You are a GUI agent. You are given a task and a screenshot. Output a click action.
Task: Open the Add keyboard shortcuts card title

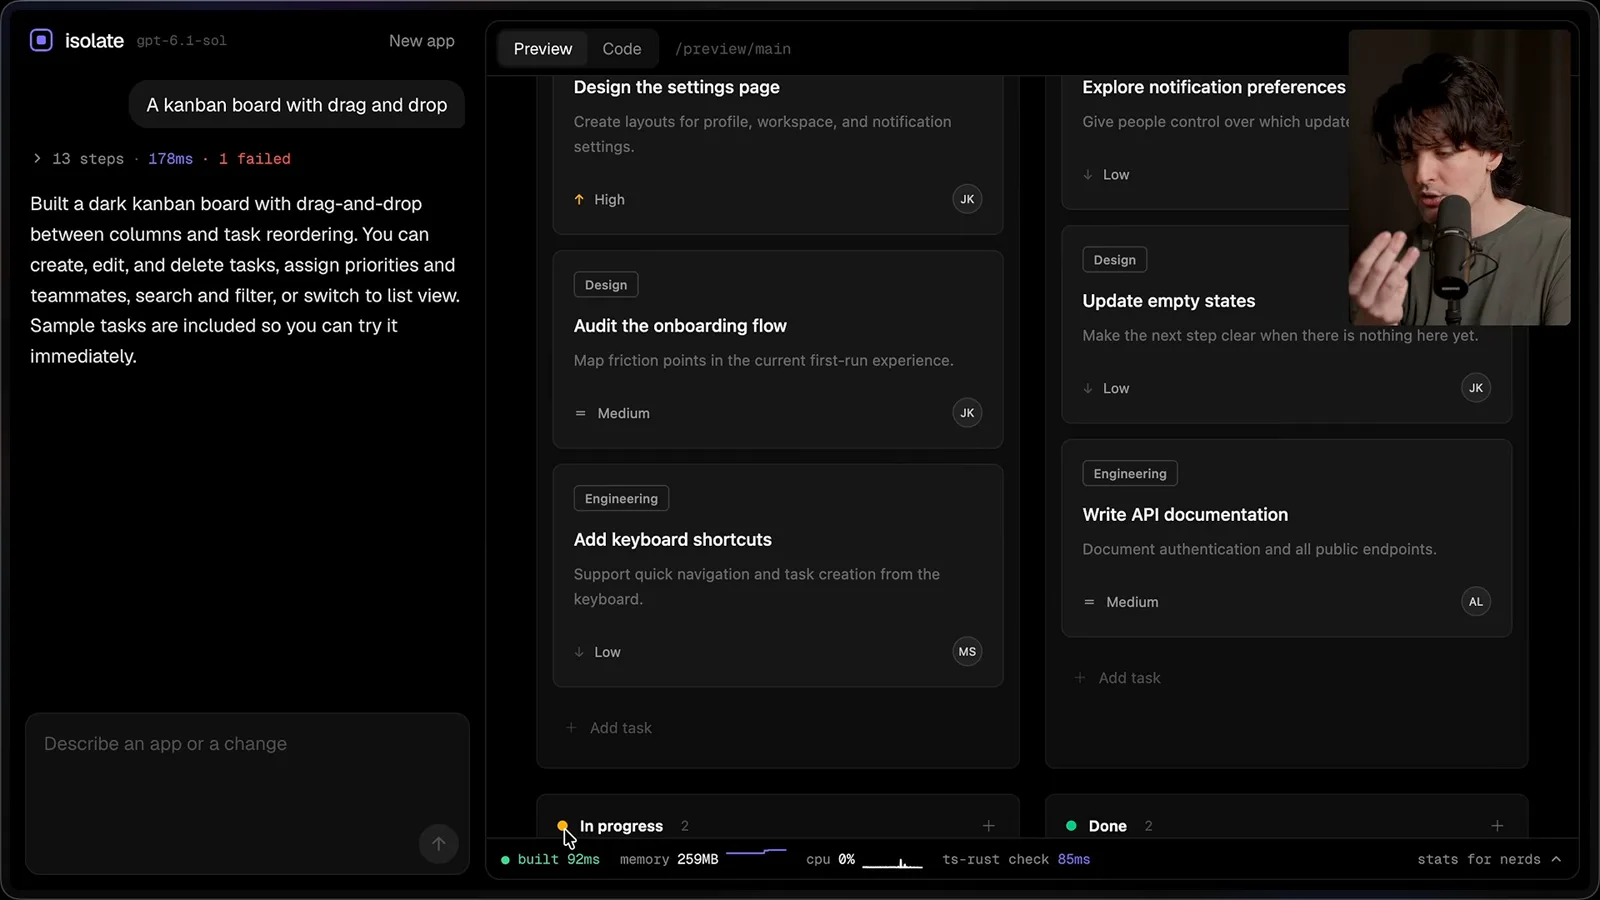point(673,540)
